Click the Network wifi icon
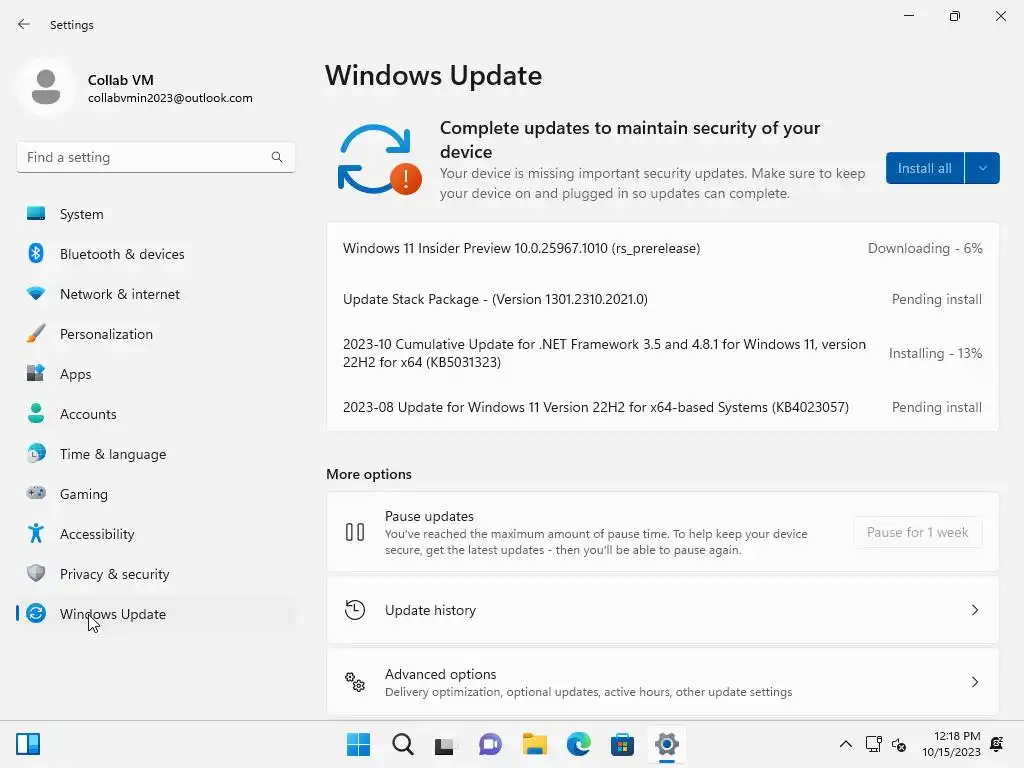 [36, 293]
